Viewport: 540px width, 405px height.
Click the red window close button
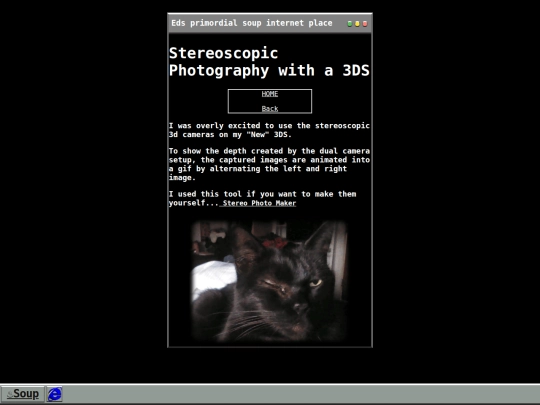365,24
